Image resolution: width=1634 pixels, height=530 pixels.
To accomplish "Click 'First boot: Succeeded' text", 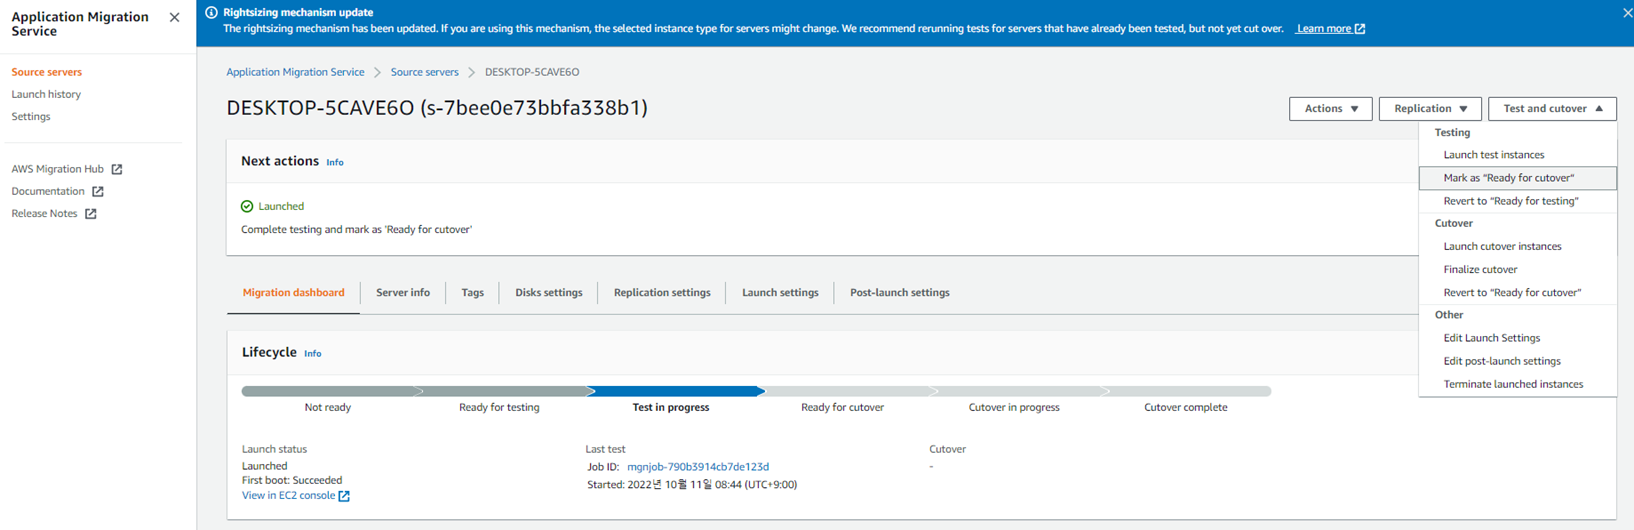I will [292, 481].
